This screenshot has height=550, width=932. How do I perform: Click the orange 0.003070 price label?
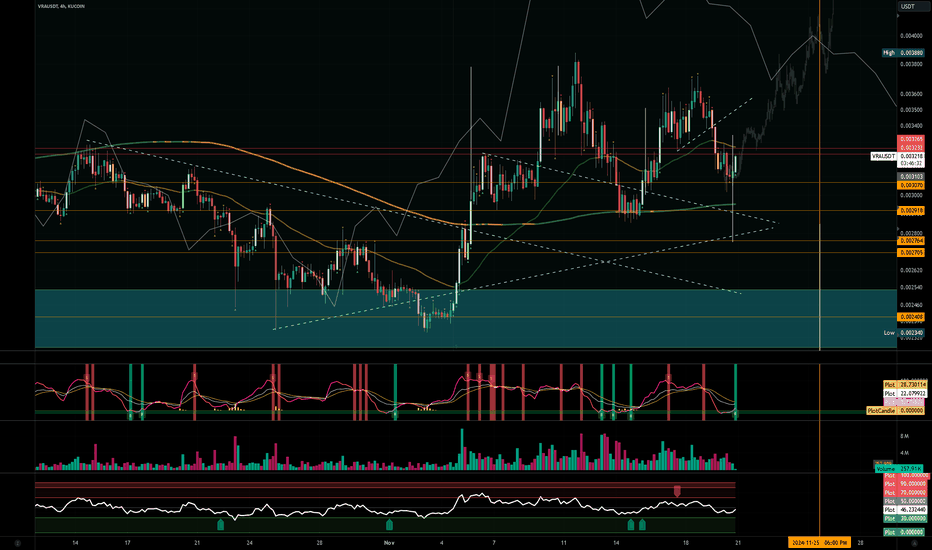[911, 186]
